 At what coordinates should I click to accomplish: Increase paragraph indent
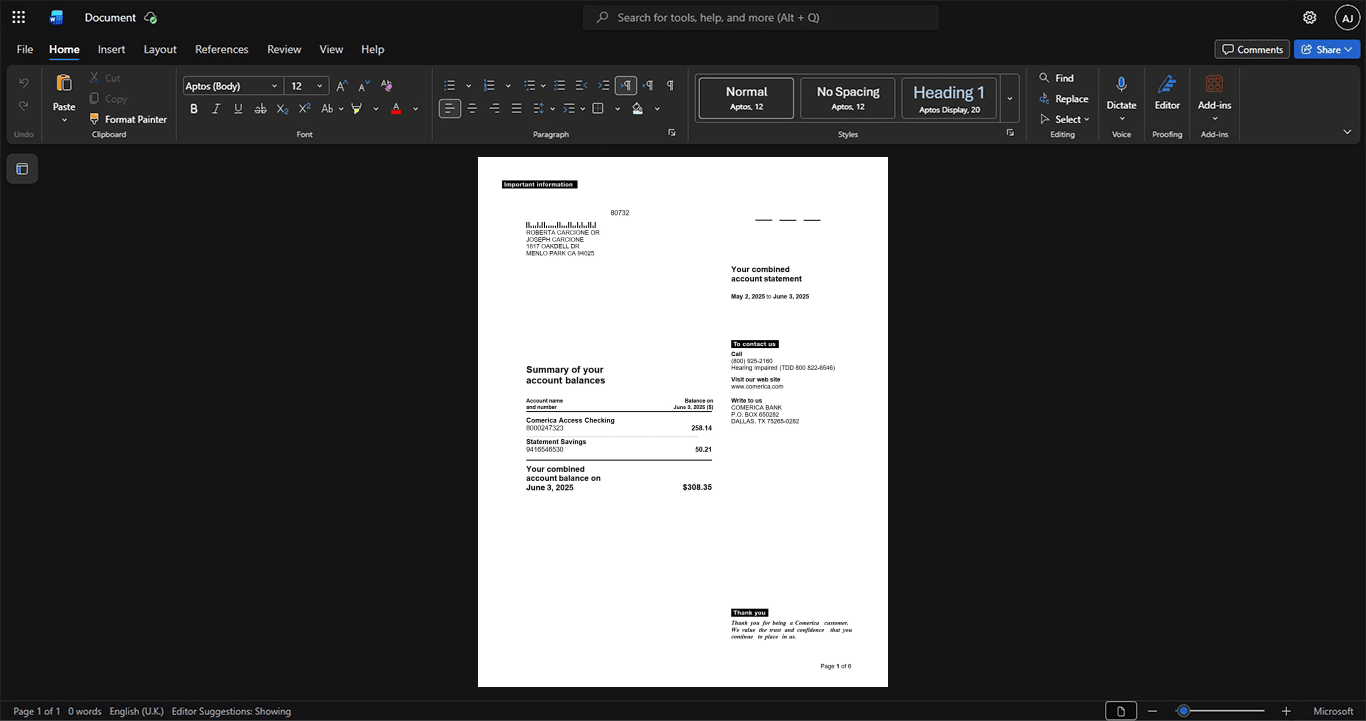click(604, 86)
